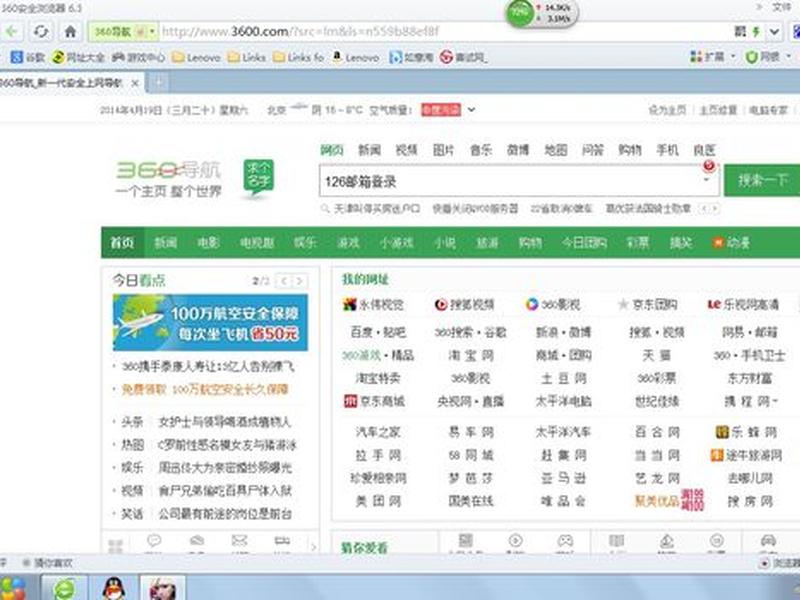Open the address bar history dropdown arrow
Image resolution: width=800 pixels, height=600 pixels.
pos(774,32)
